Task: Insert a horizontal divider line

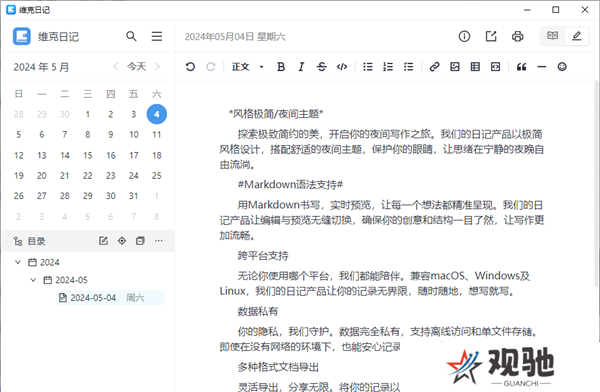Action: pyautogui.click(x=541, y=67)
